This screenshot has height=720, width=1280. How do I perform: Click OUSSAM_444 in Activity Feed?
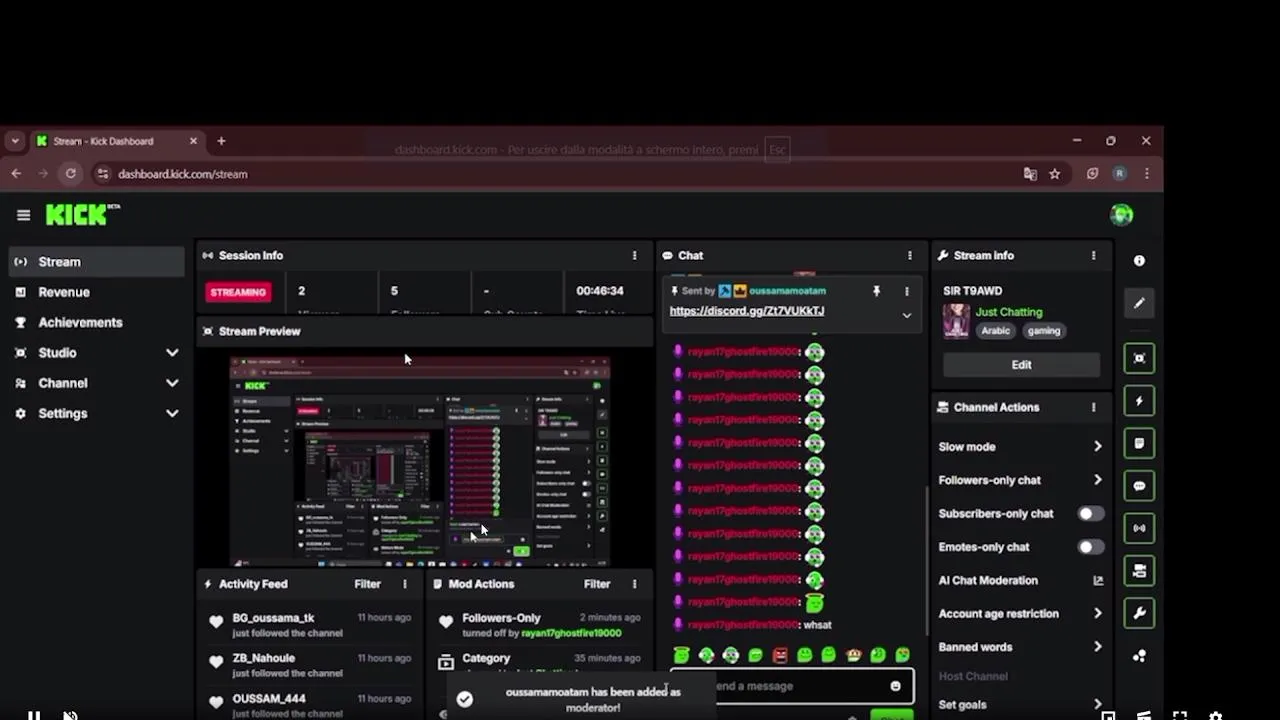coord(269,699)
